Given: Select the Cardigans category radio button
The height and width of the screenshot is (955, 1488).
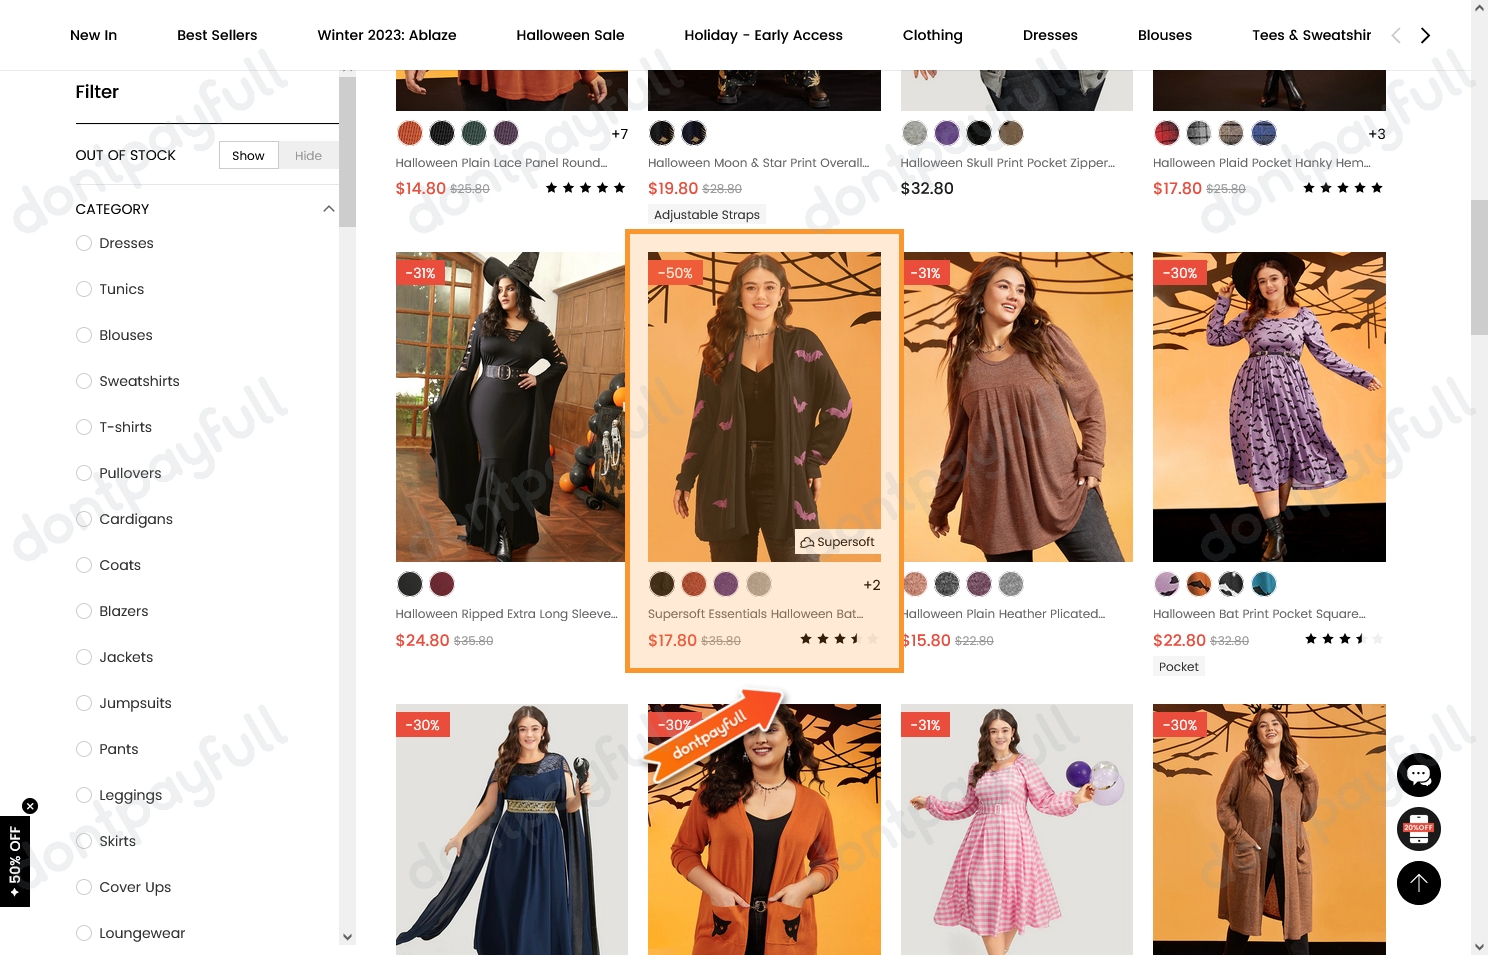Looking at the screenshot, I should pyautogui.click(x=84, y=519).
